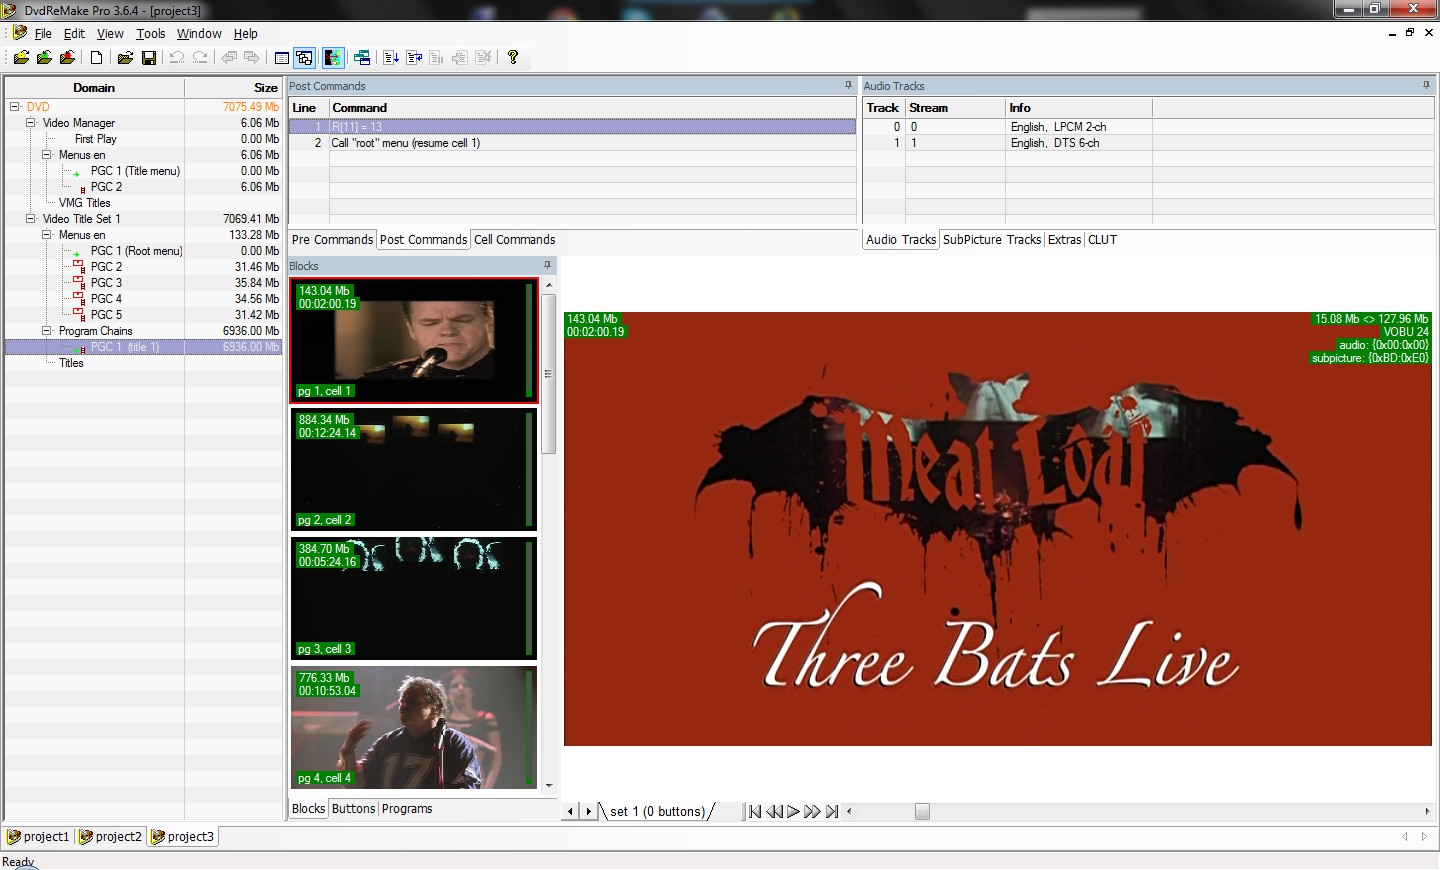Click the Redo arrow toolbar icon

(200, 58)
